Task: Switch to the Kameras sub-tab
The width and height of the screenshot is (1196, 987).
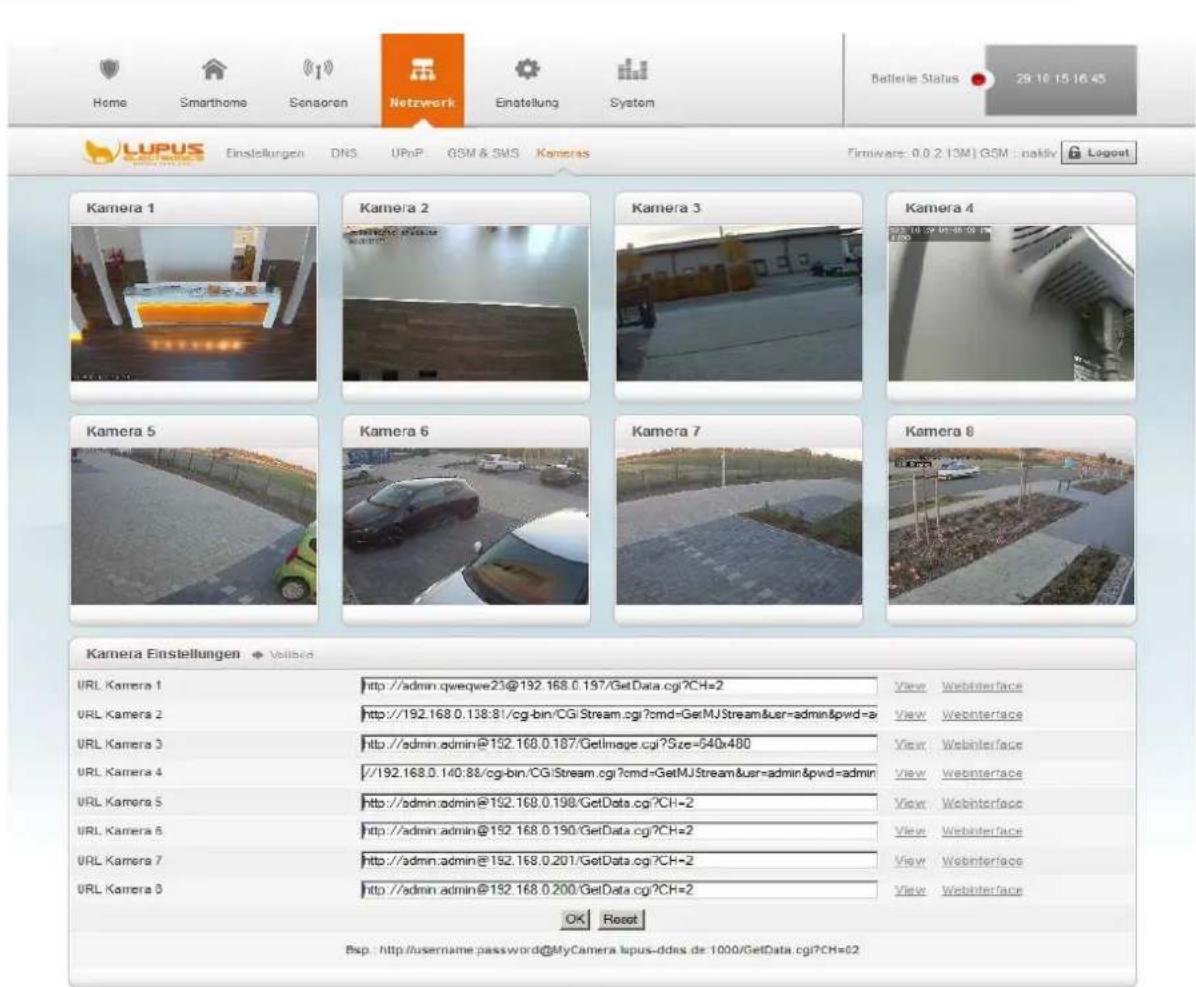Action: coord(563,153)
